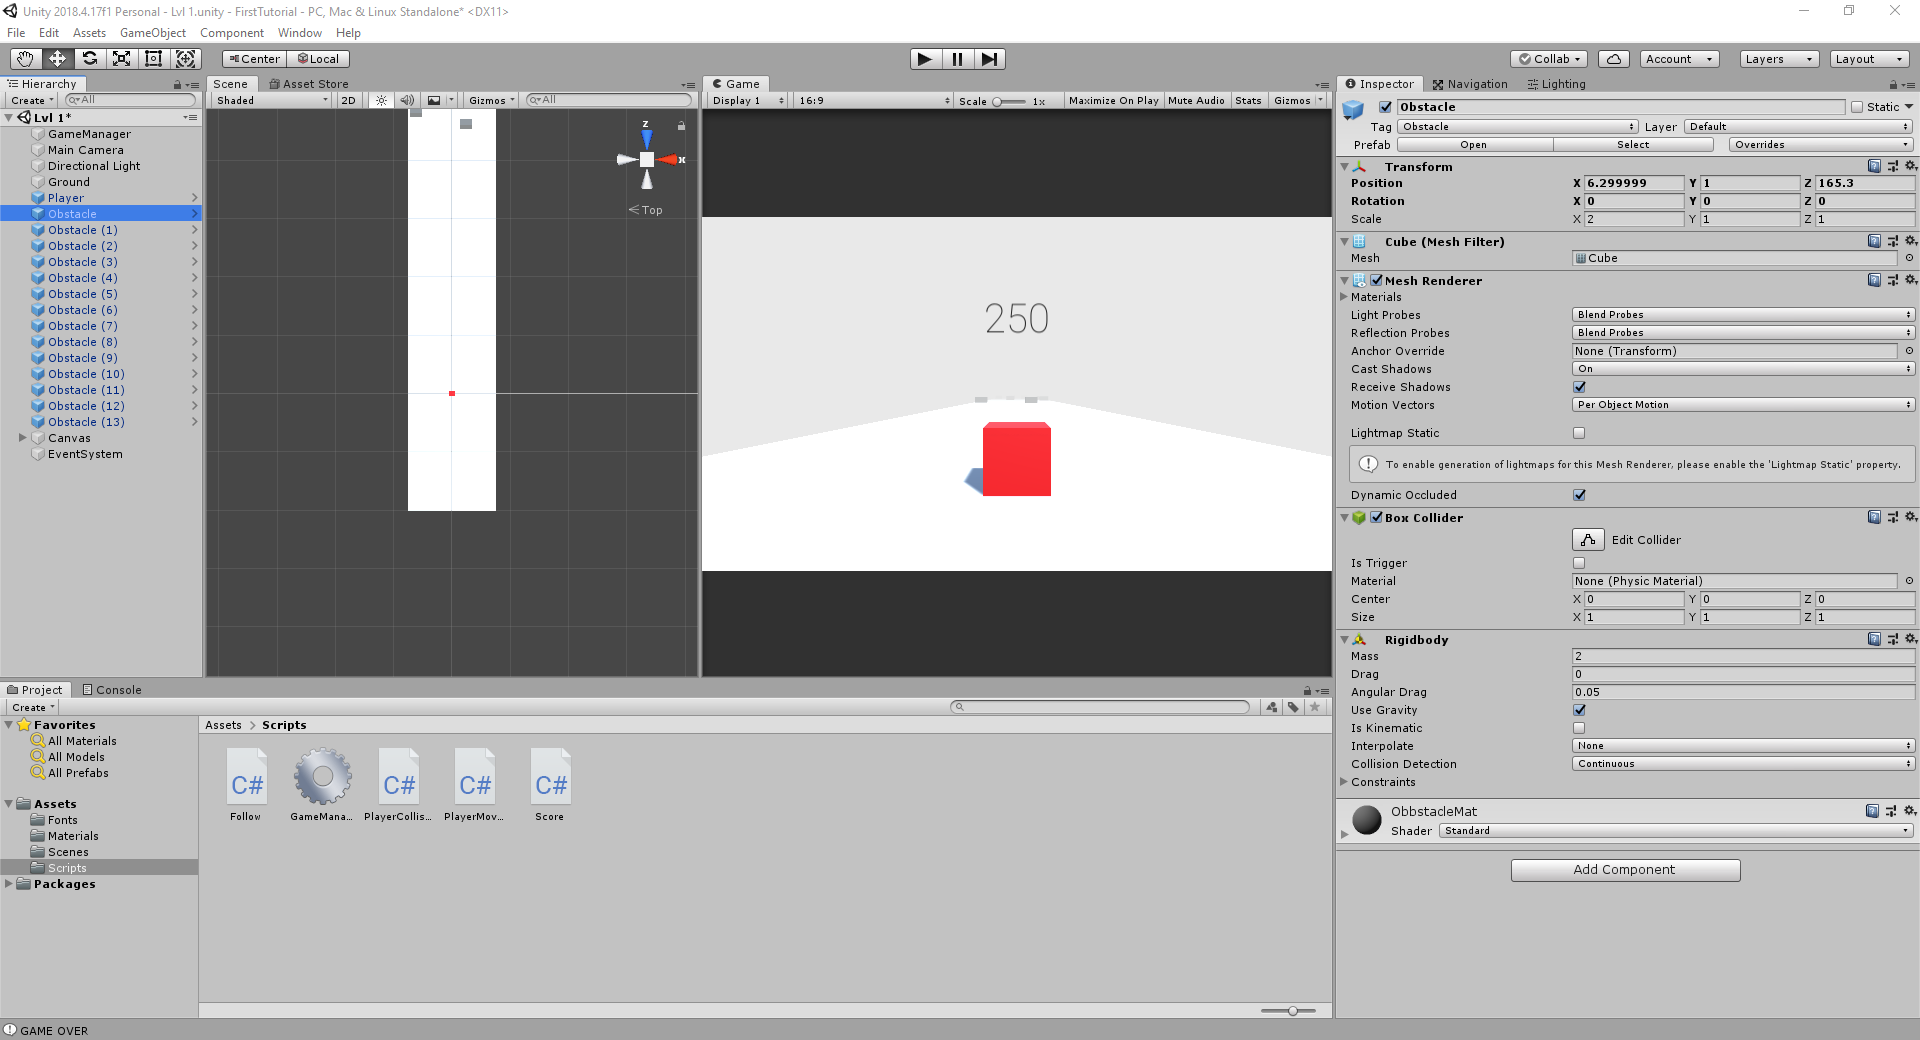Toggle Mute Audio in Game view
The image size is (1920, 1040).
click(x=1196, y=100)
